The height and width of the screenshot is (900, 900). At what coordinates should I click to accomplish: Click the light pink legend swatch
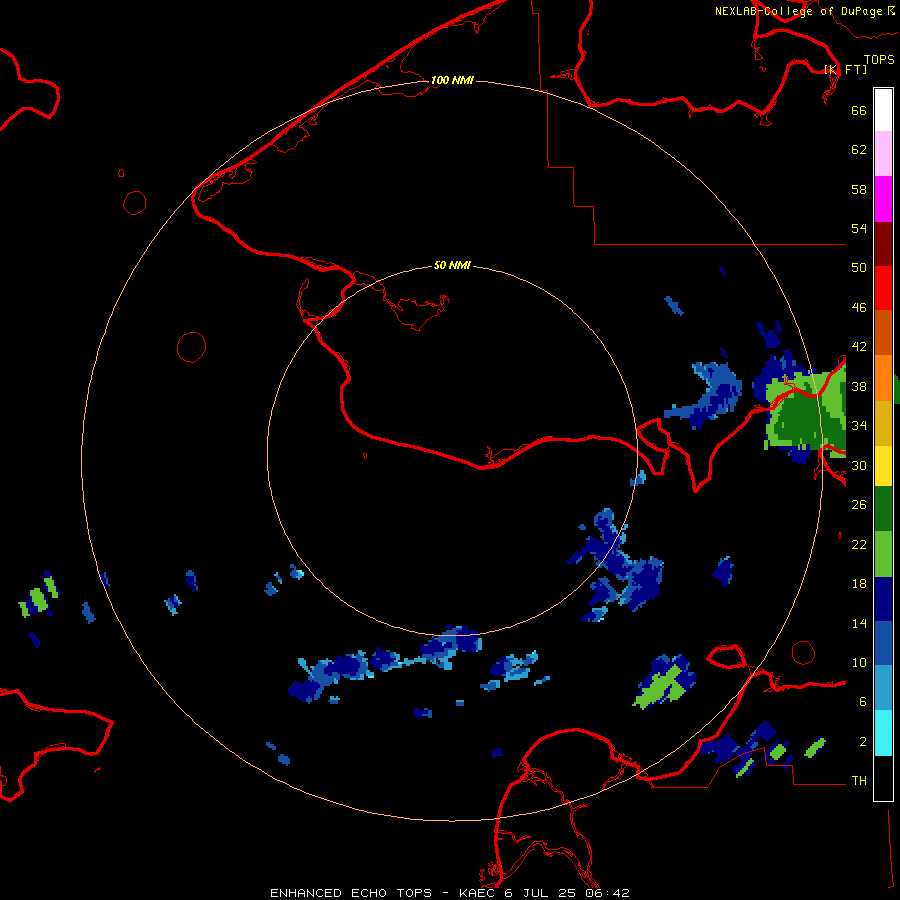point(883,153)
